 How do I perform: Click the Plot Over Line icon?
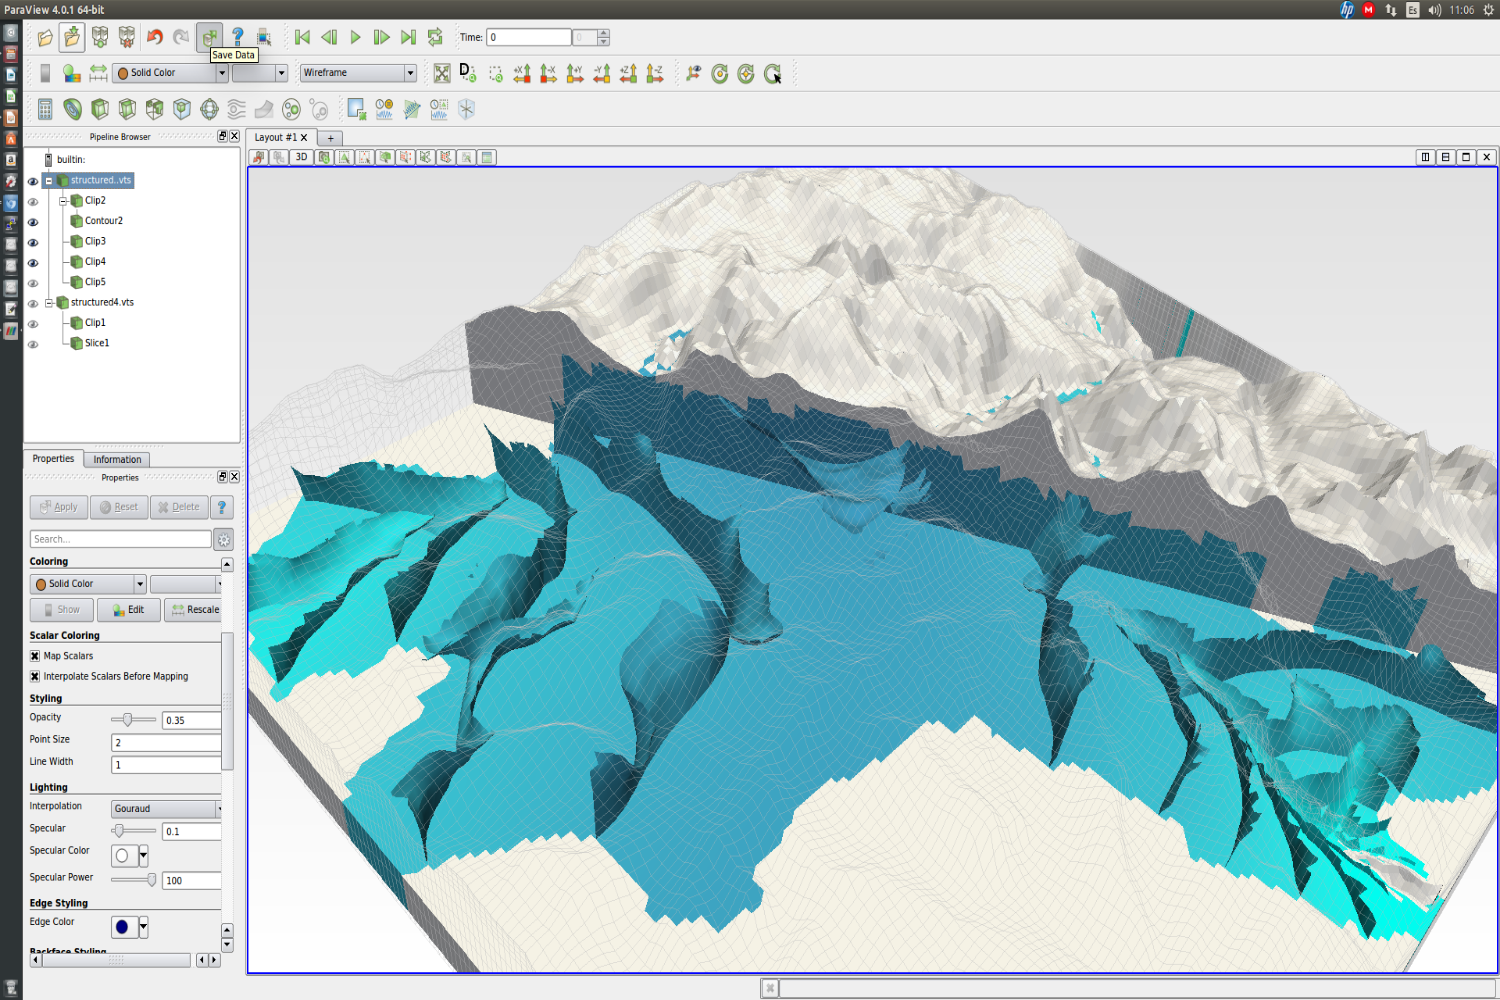(x=411, y=109)
